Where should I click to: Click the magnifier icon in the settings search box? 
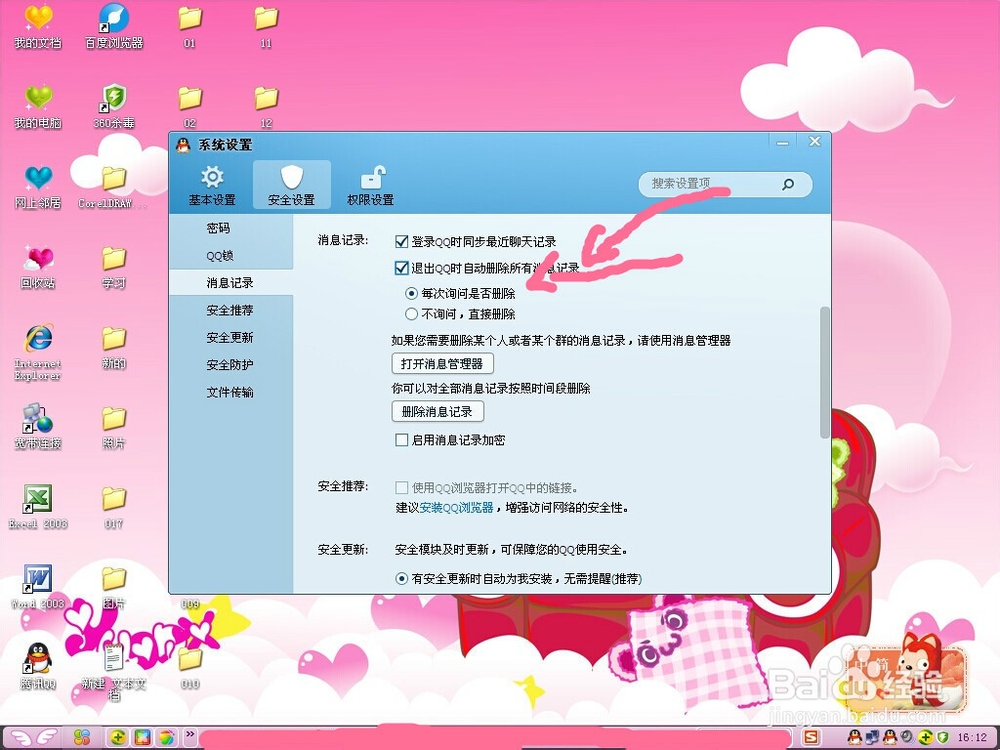(x=788, y=184)
